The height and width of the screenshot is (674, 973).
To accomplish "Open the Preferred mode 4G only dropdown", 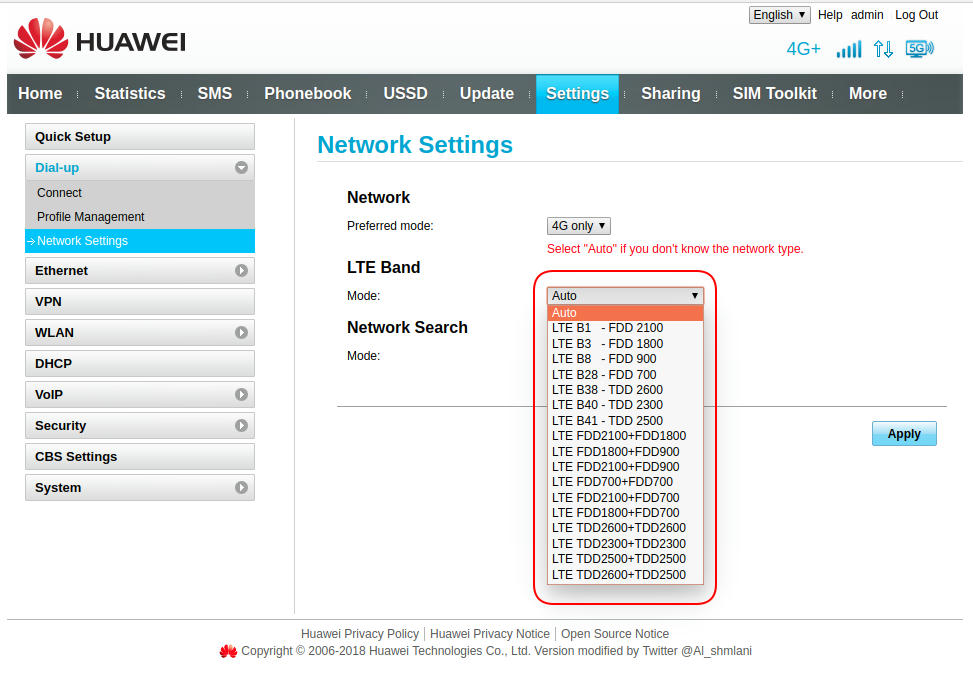I will (x=578, y=226).
